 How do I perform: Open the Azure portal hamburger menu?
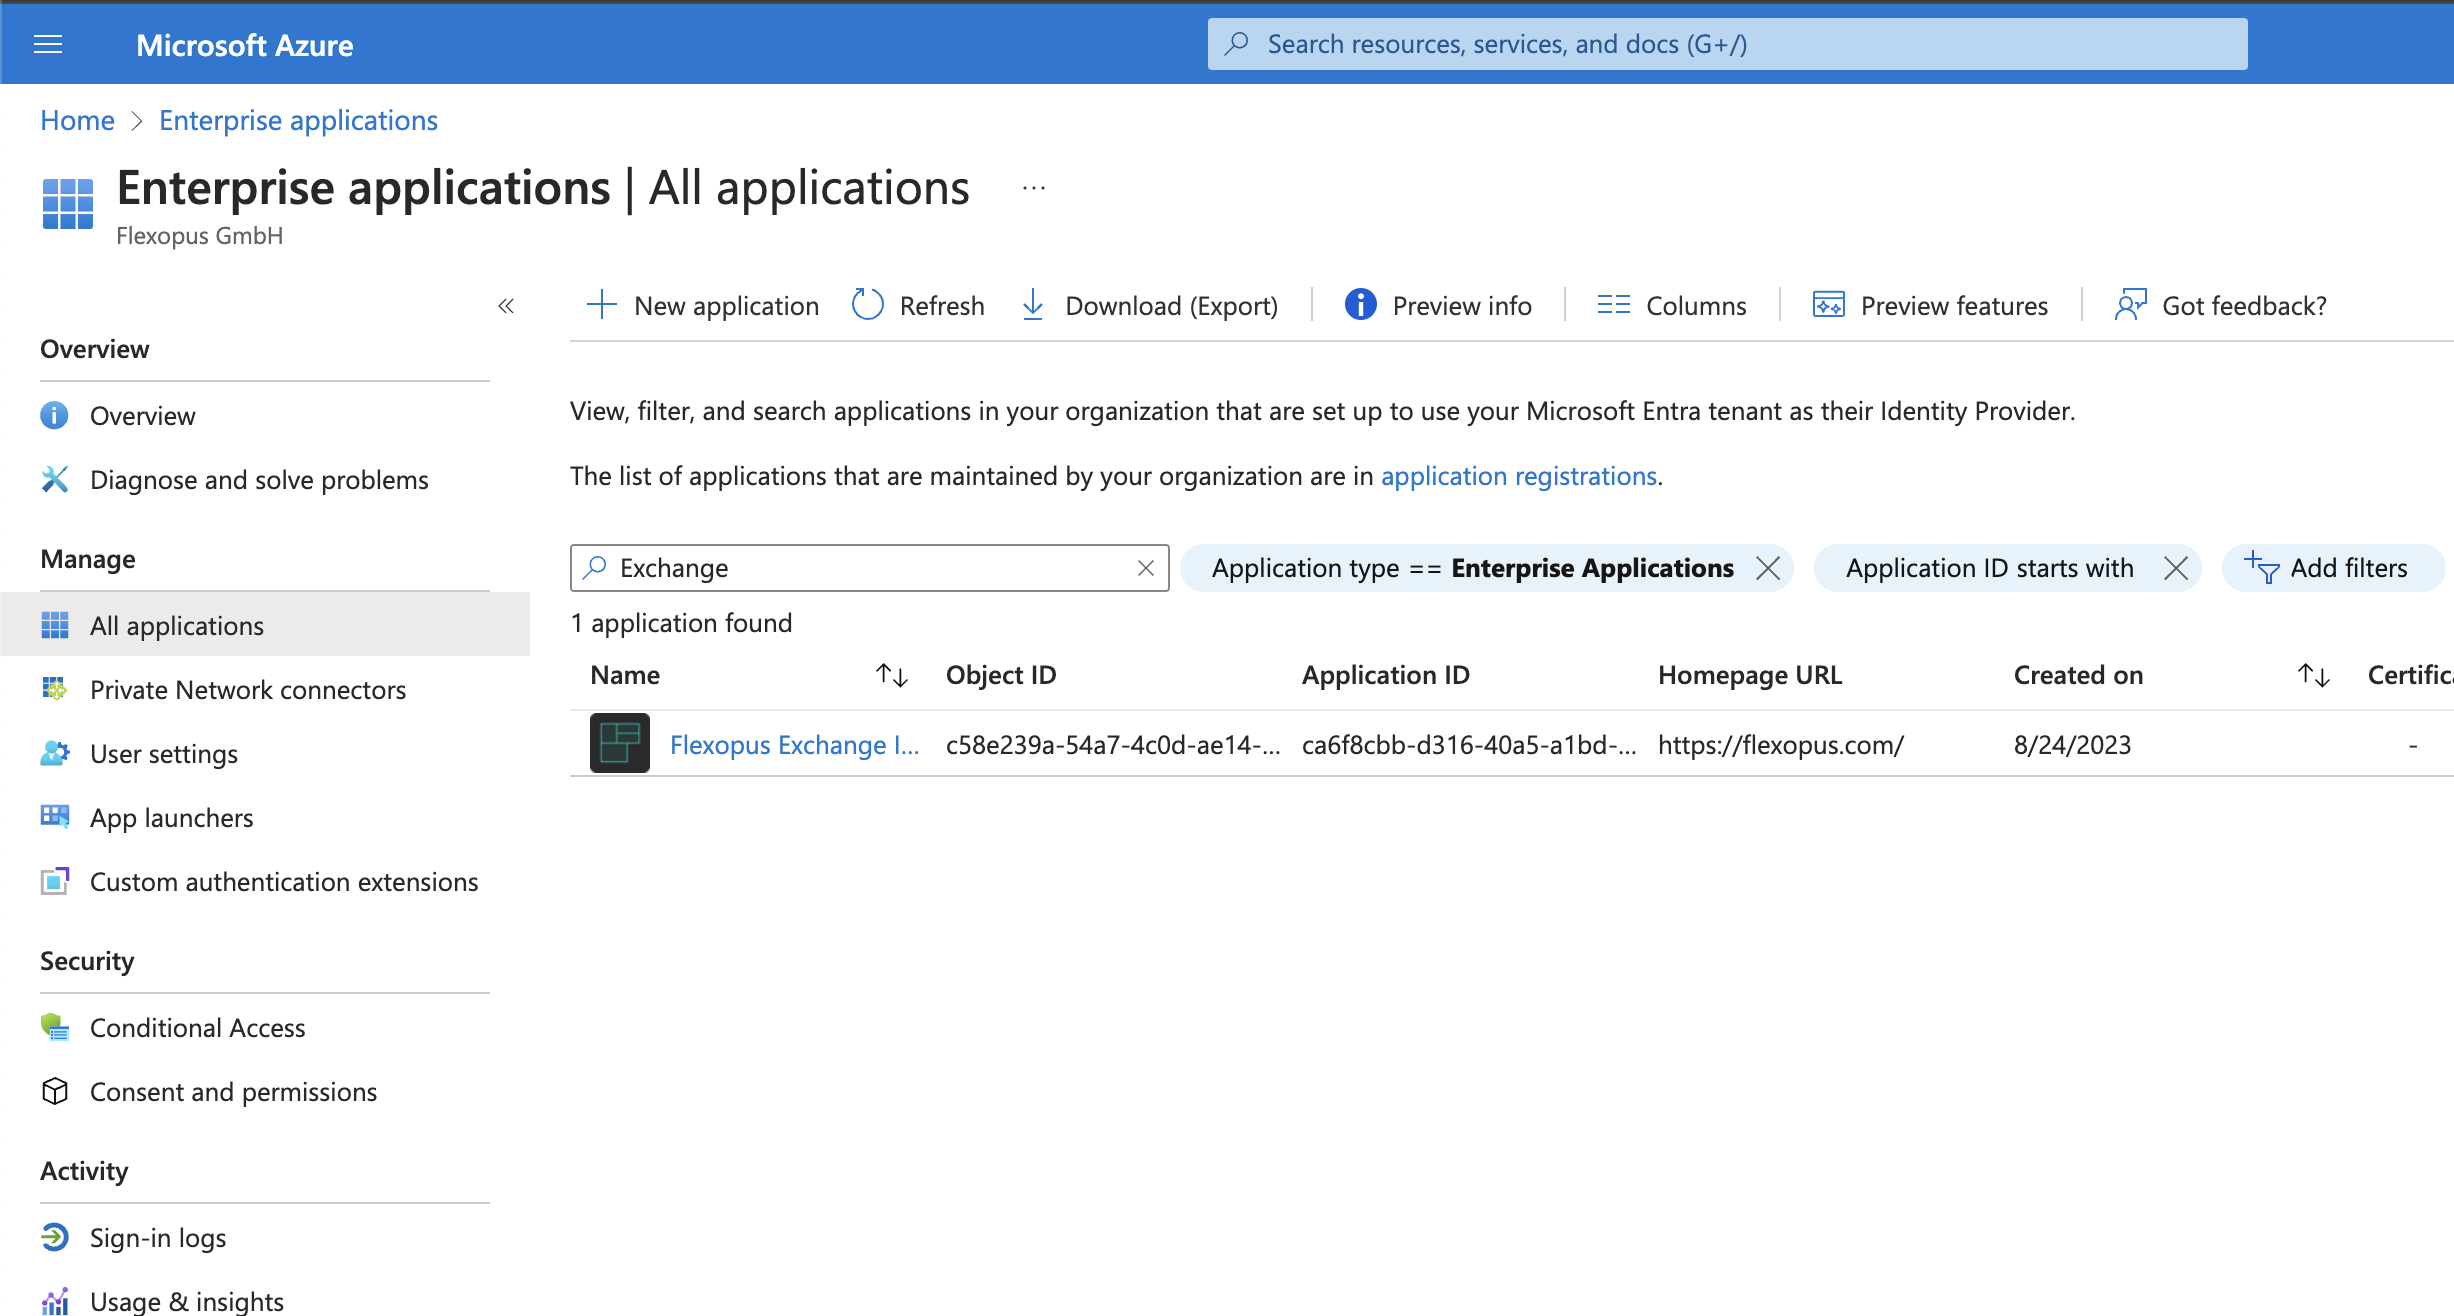coord(48,45)
